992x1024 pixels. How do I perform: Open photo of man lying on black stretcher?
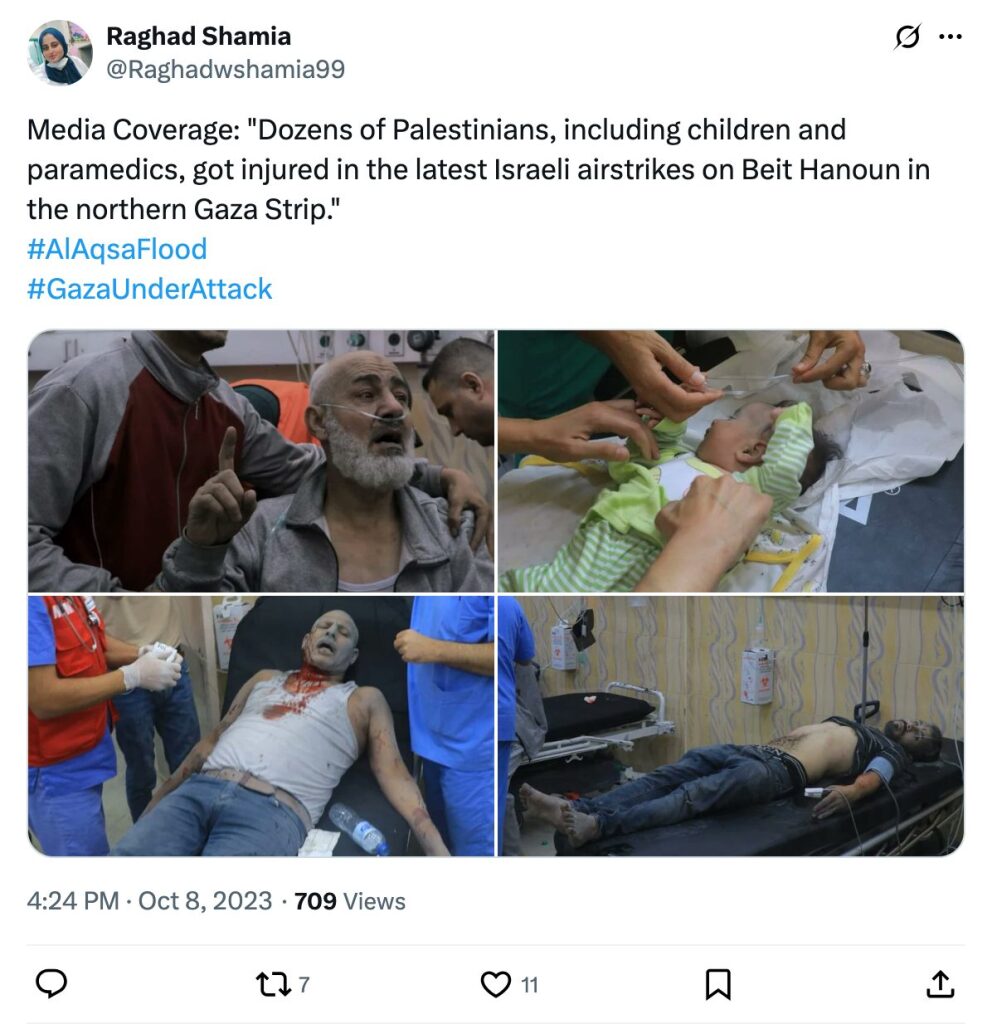731,726
